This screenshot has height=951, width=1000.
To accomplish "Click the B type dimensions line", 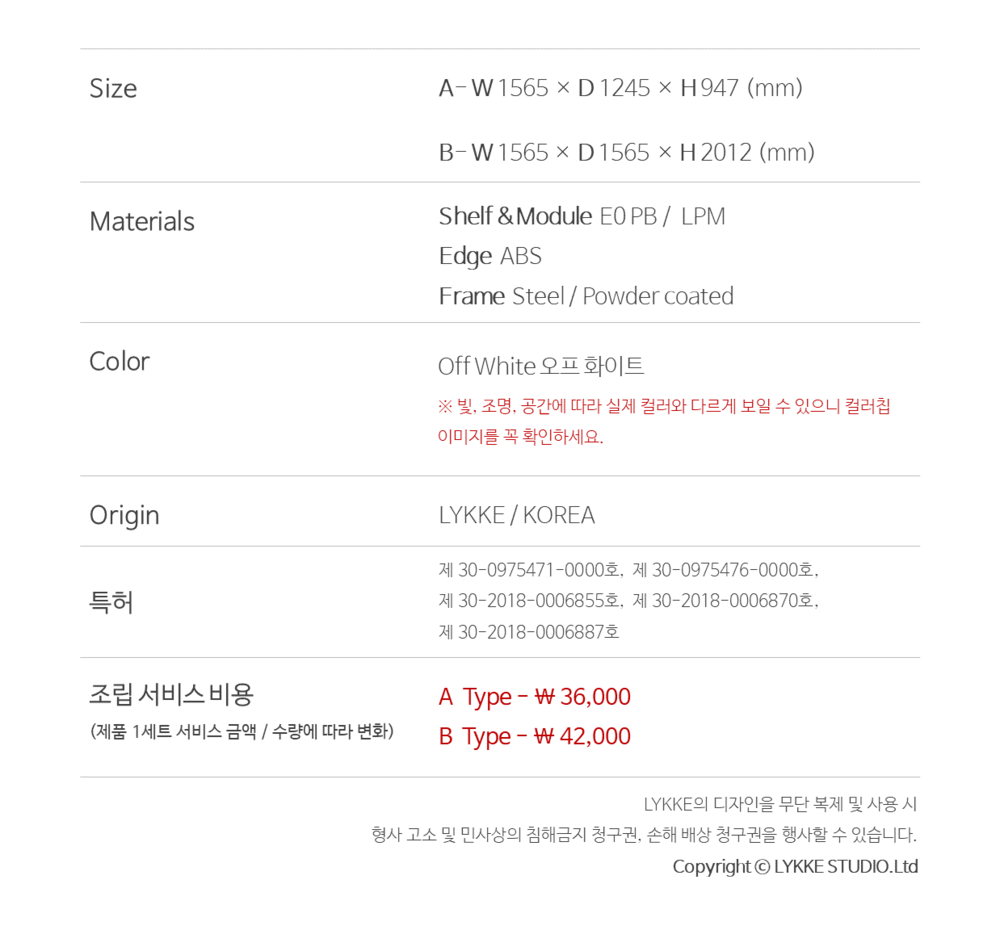I will pos(626,152).
